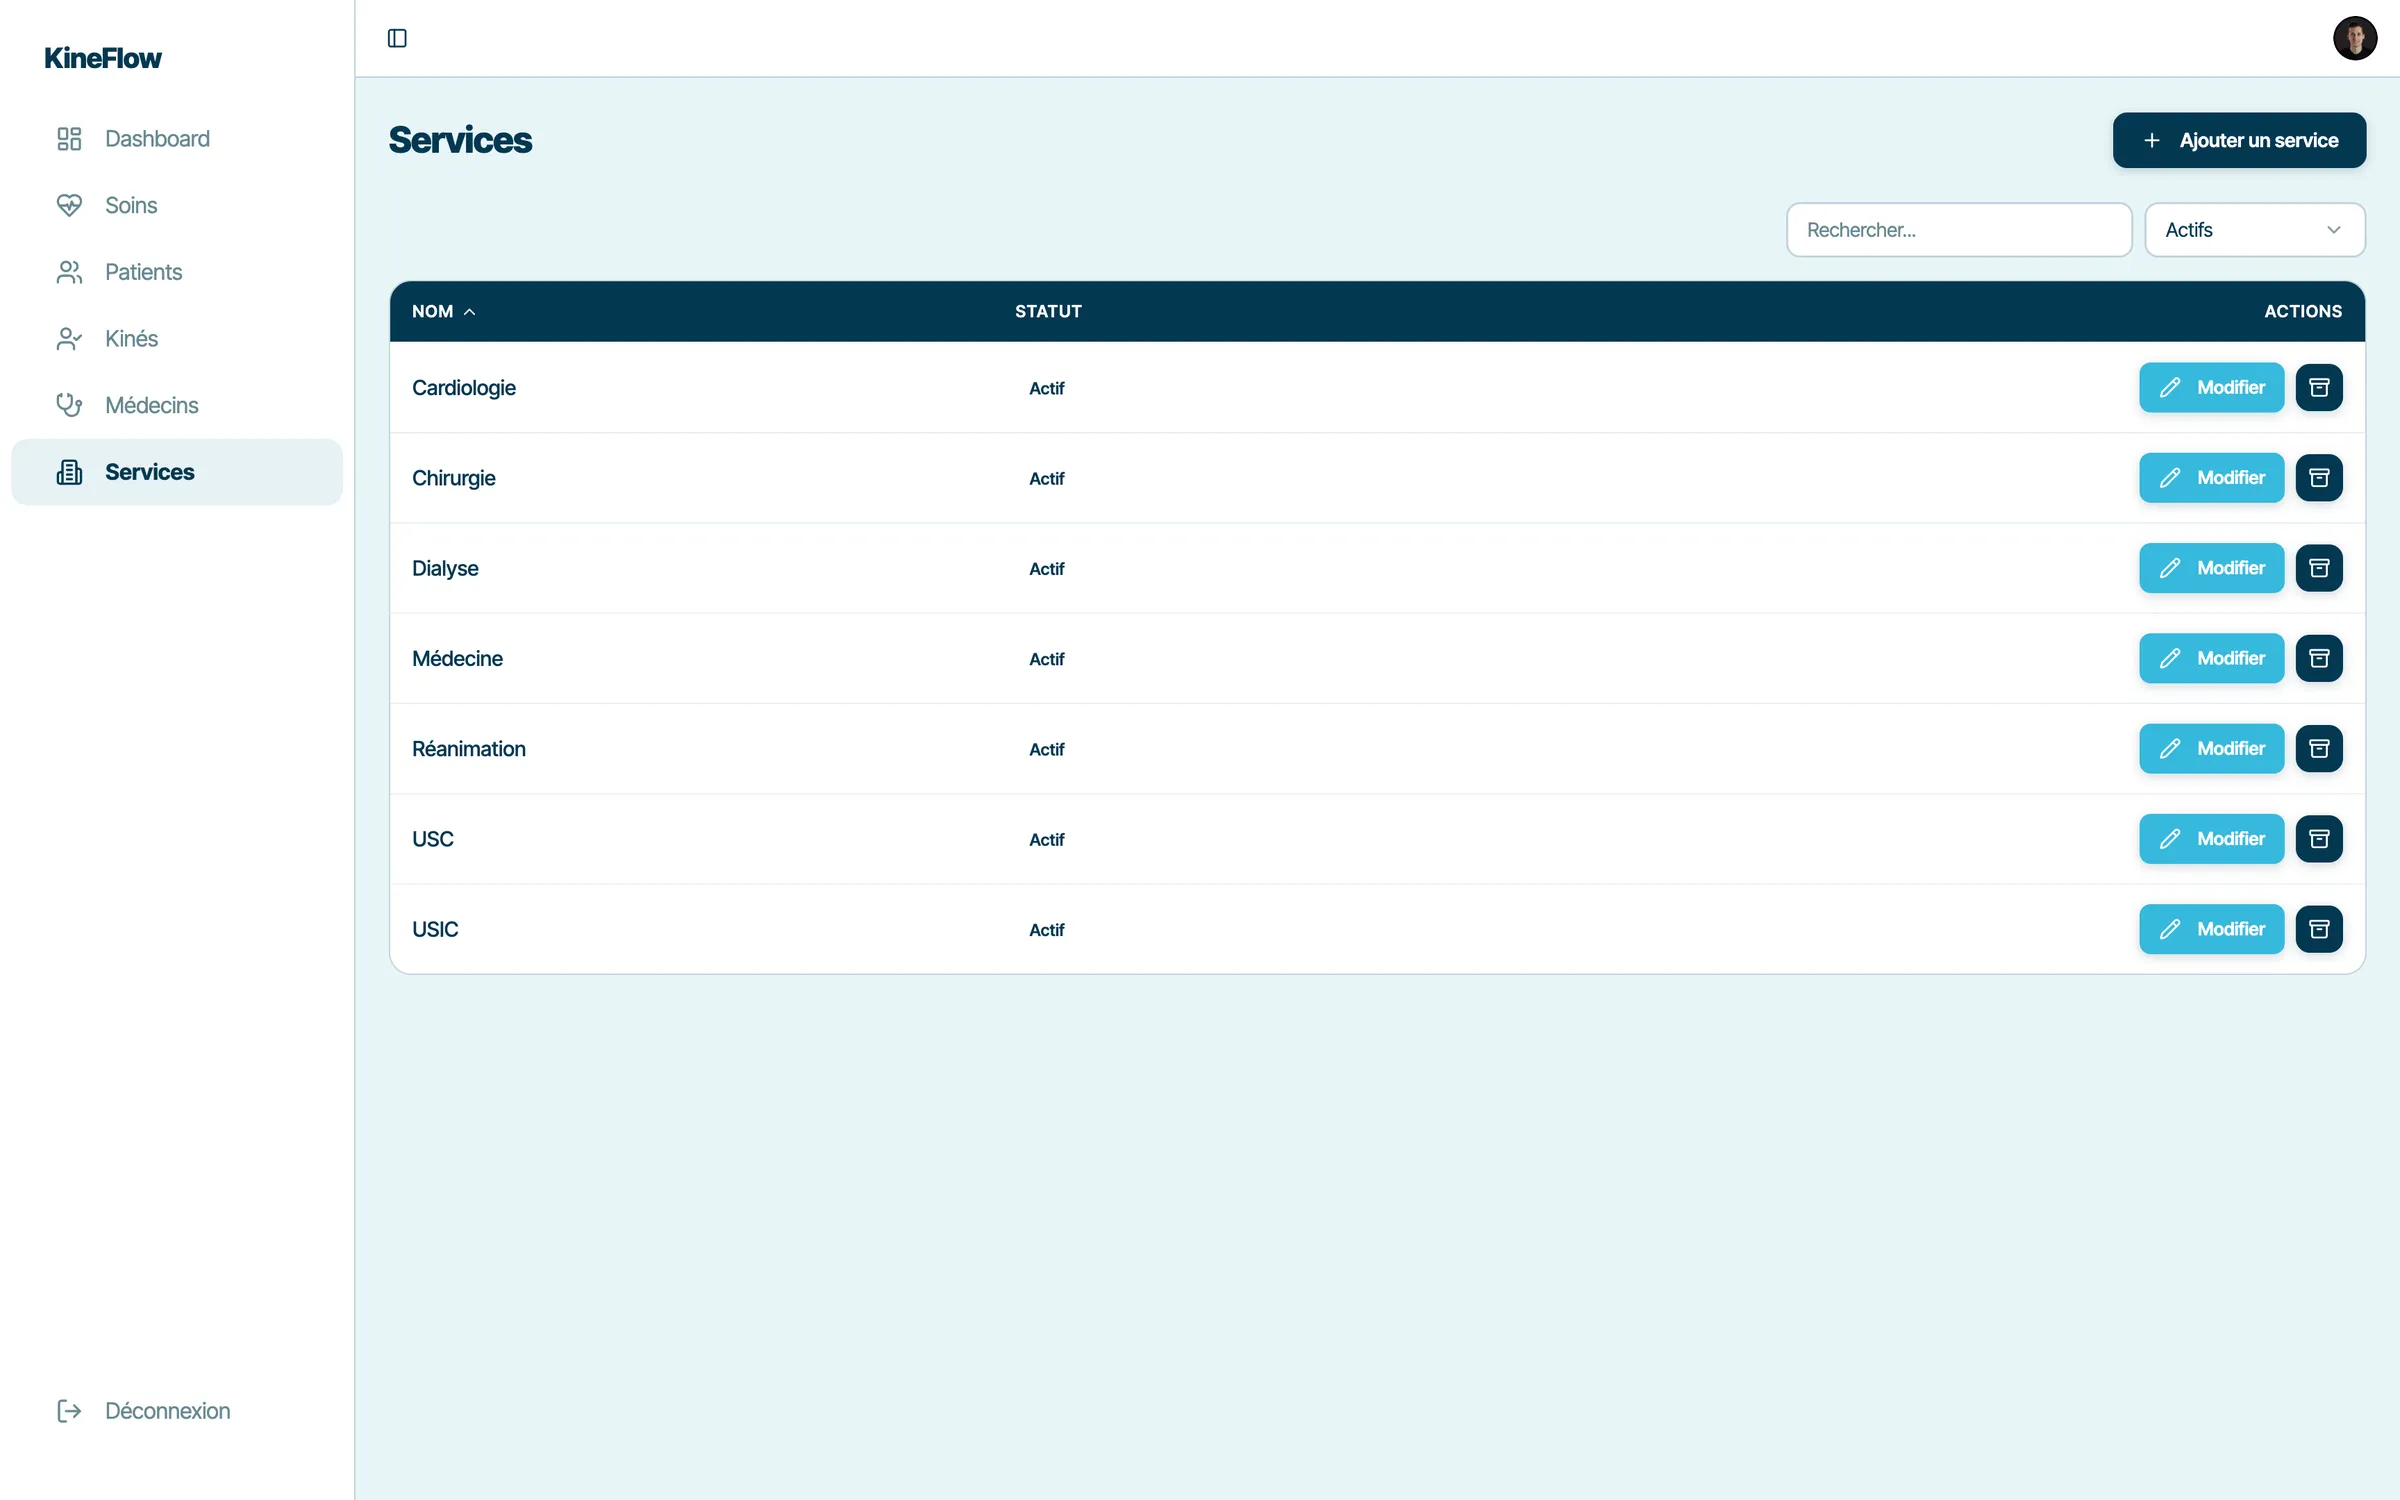Click the Médecine service name
Image resolution: width=2400 pixels, height=1500 pixels.
[x=457, y=658]
